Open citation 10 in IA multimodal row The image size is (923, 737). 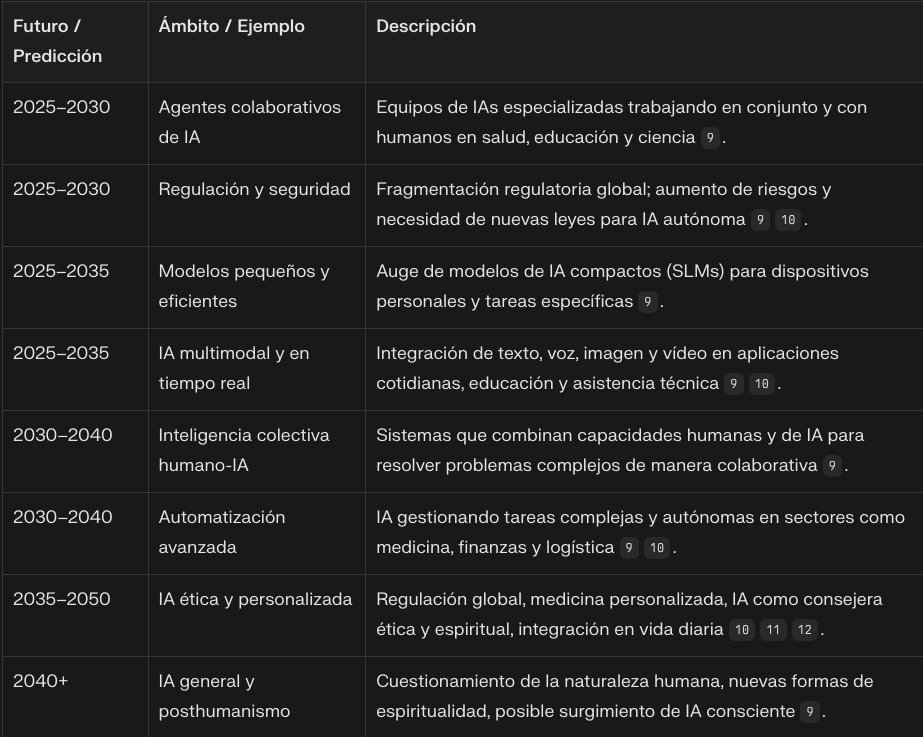761,384
